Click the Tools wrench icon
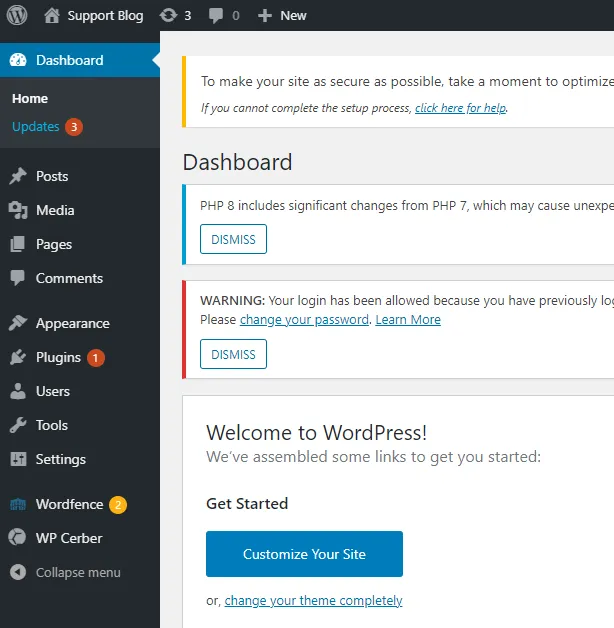The image size is (614, 628). (18, 425)
